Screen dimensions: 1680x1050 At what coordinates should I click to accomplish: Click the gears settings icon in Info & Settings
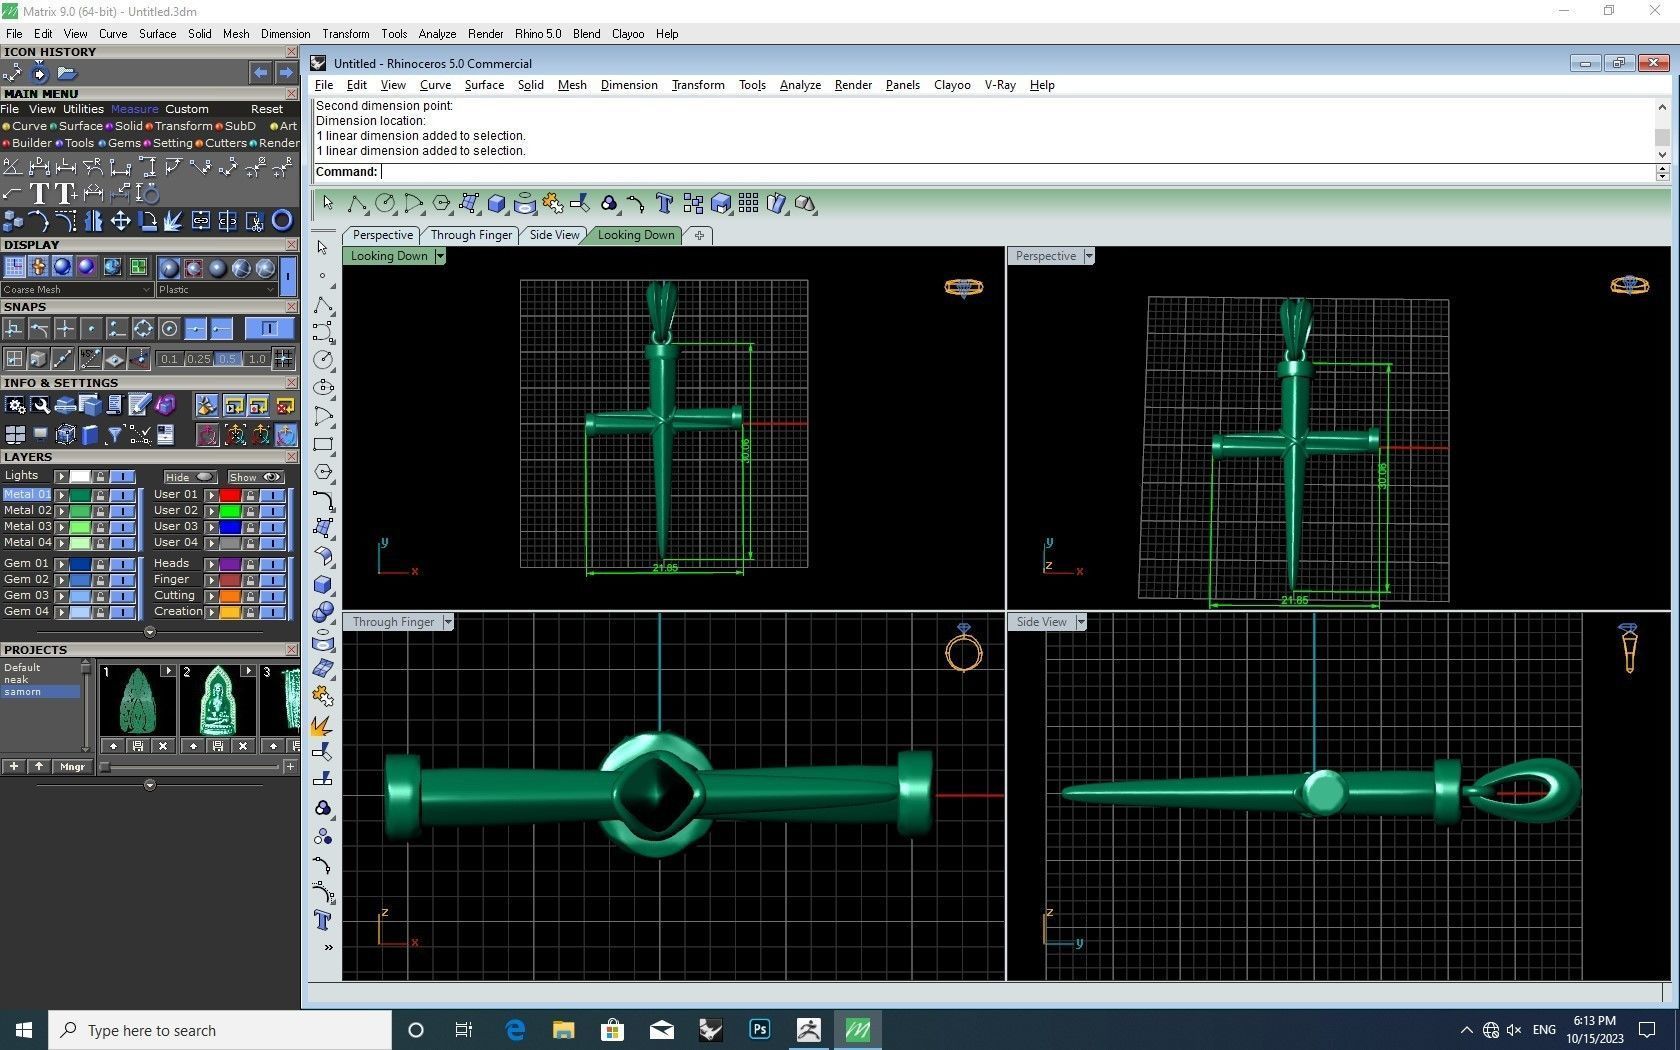14,405
